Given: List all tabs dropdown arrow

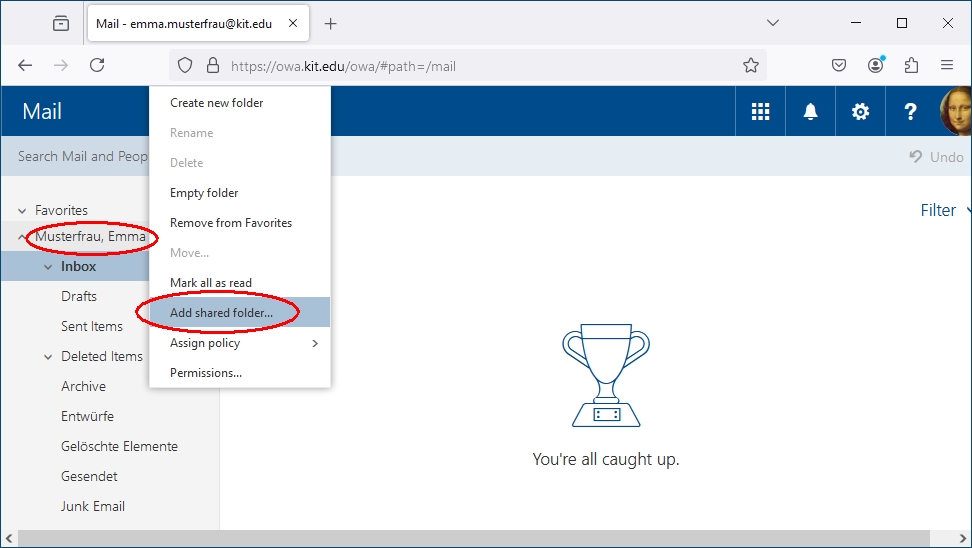Looking at the screenshot, I should (772, 23).
